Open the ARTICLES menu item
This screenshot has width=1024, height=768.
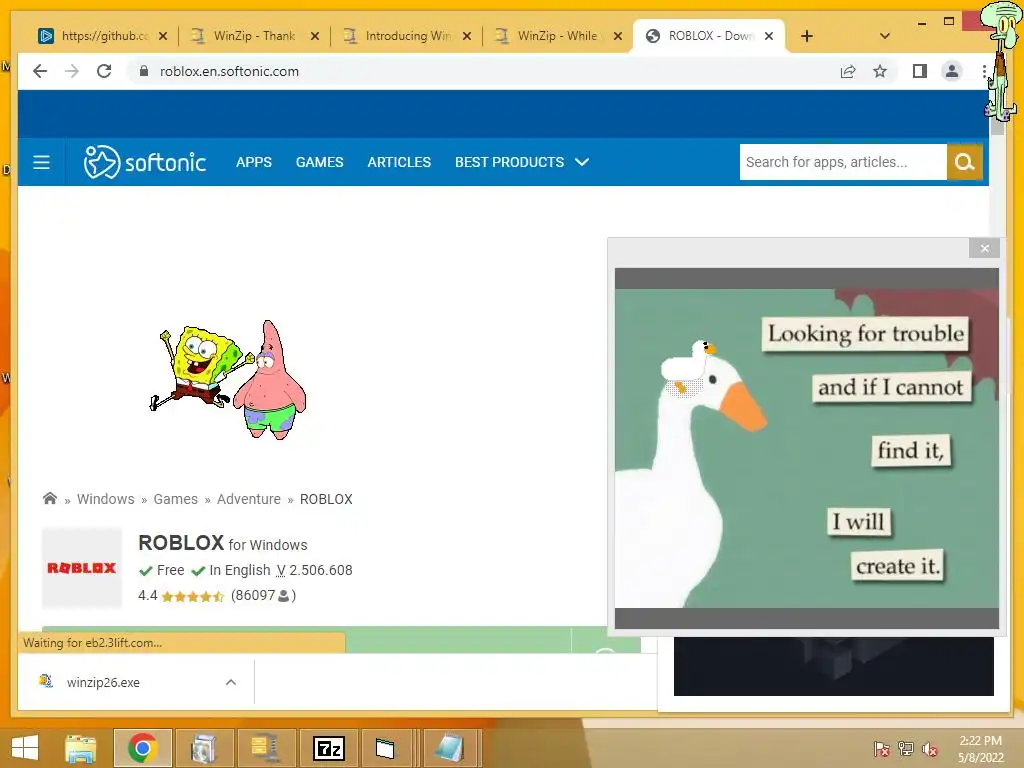[x=399, y=162]
